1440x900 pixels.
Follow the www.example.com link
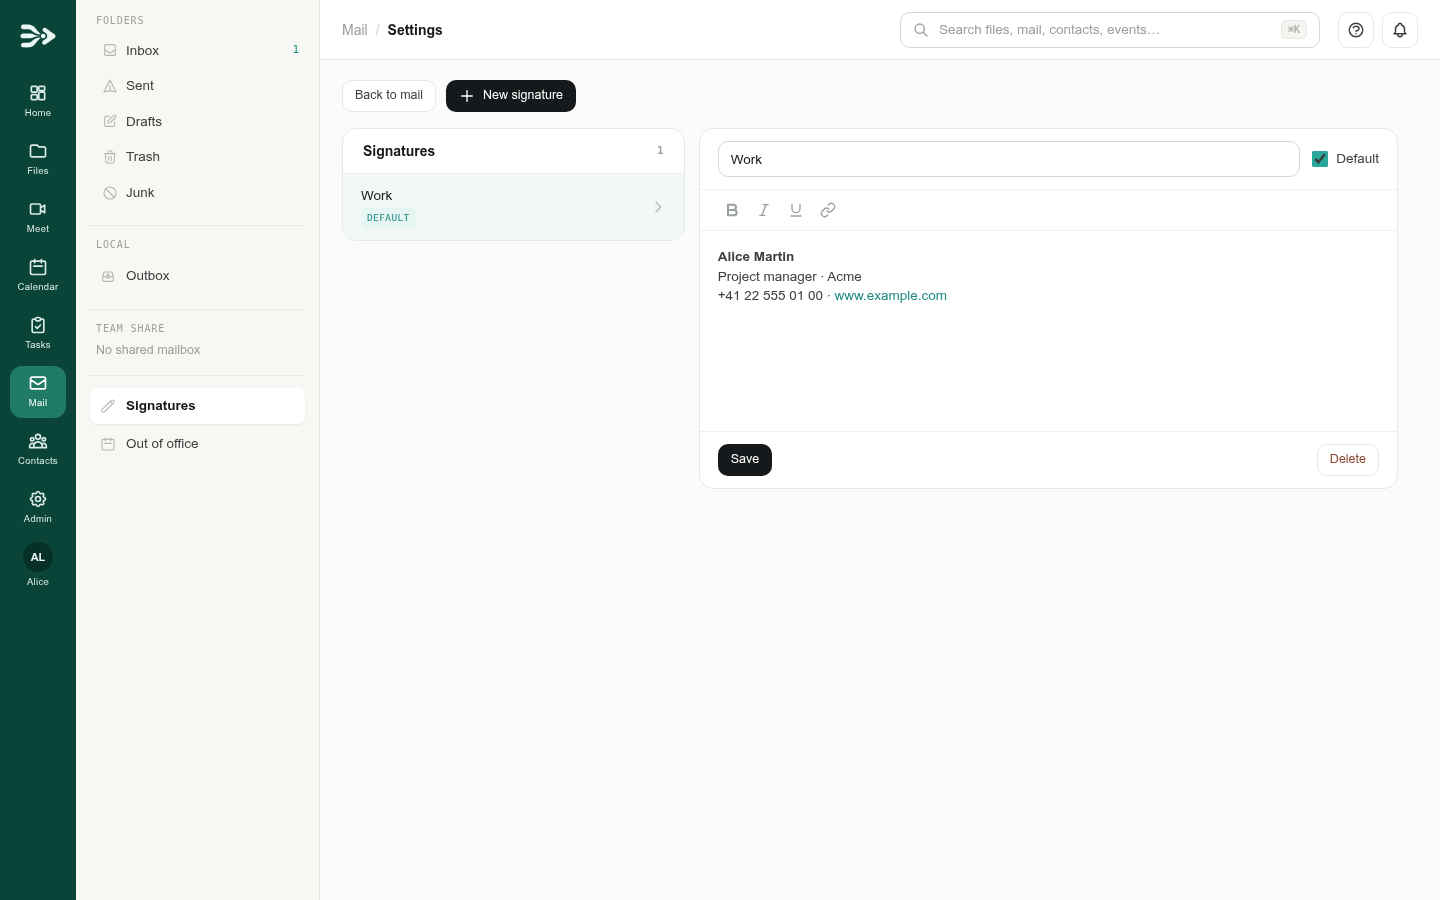click(x=890, y=296)
